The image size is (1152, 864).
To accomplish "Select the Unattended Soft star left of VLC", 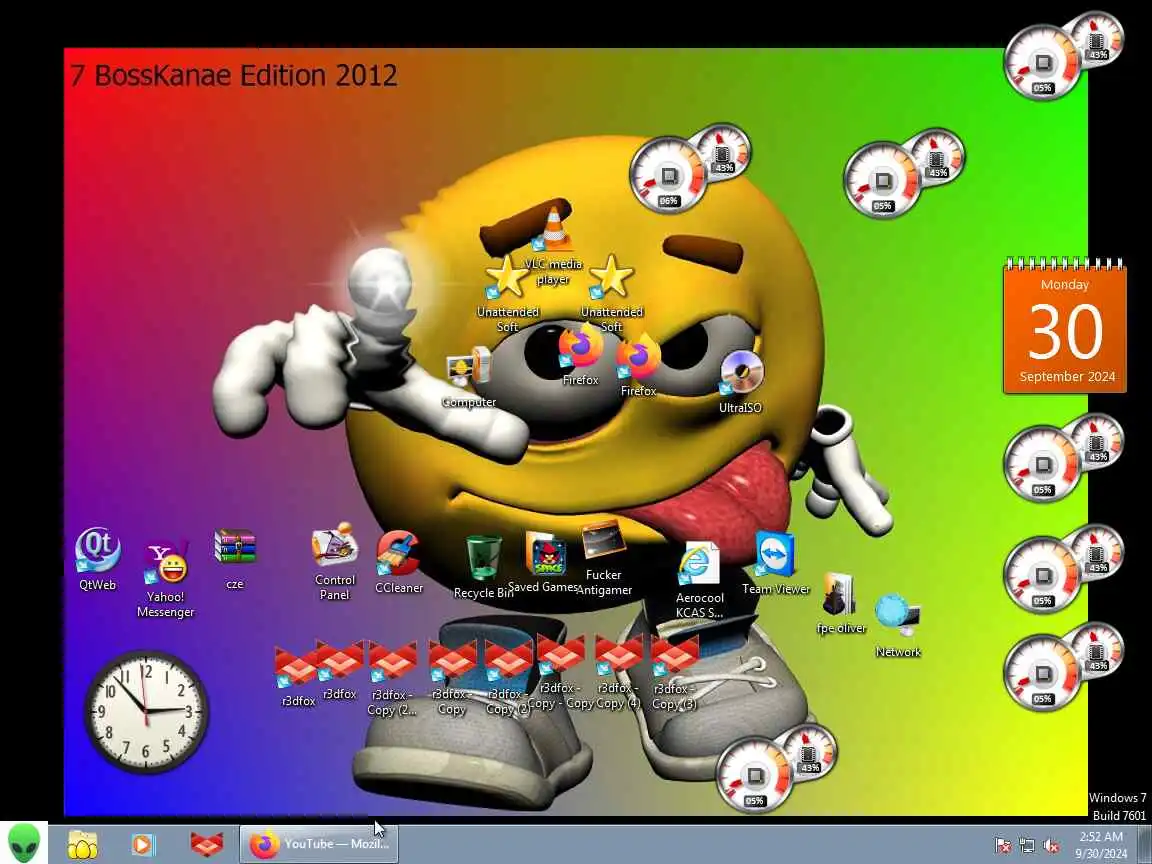I will [507, 292].
